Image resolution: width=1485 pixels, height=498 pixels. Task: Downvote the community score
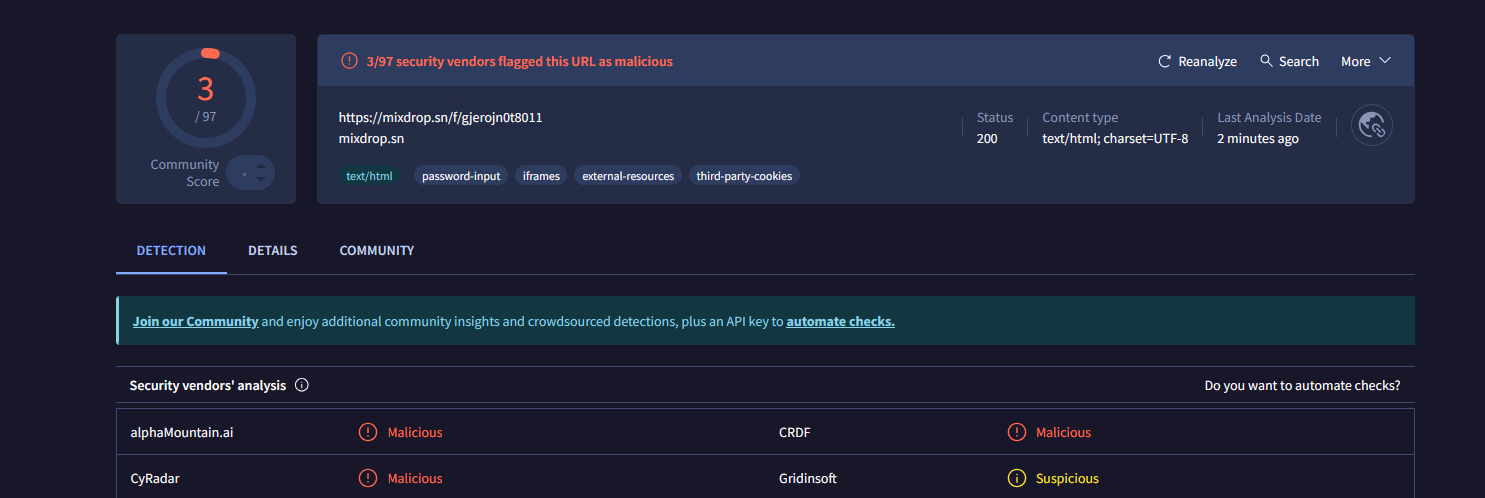pos(261,180)
